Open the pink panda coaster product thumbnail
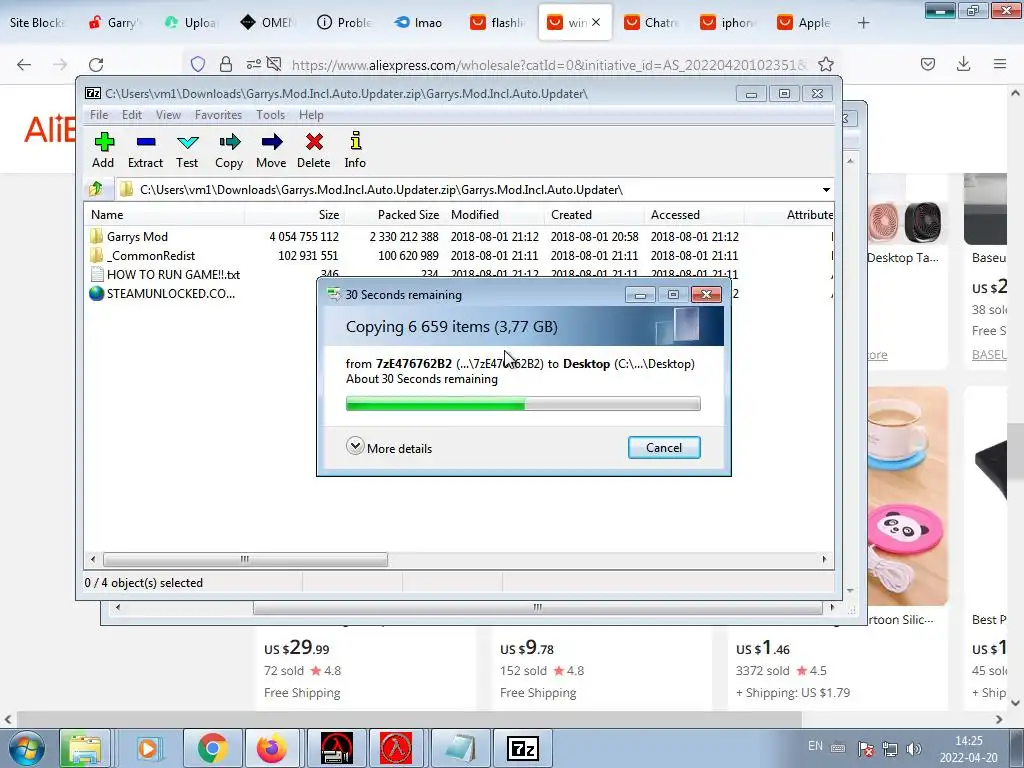The height and width of the screenshot is (768, 1024). (908, 496)
